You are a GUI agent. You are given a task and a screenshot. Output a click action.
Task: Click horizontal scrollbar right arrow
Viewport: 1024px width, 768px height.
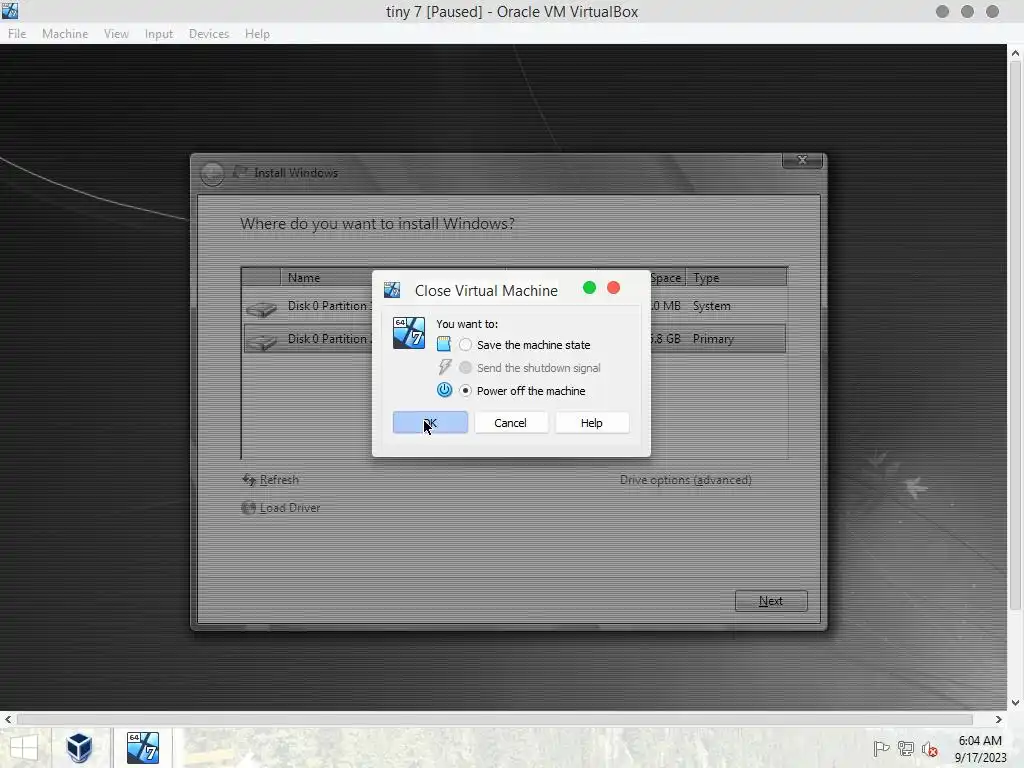(999, 720)
